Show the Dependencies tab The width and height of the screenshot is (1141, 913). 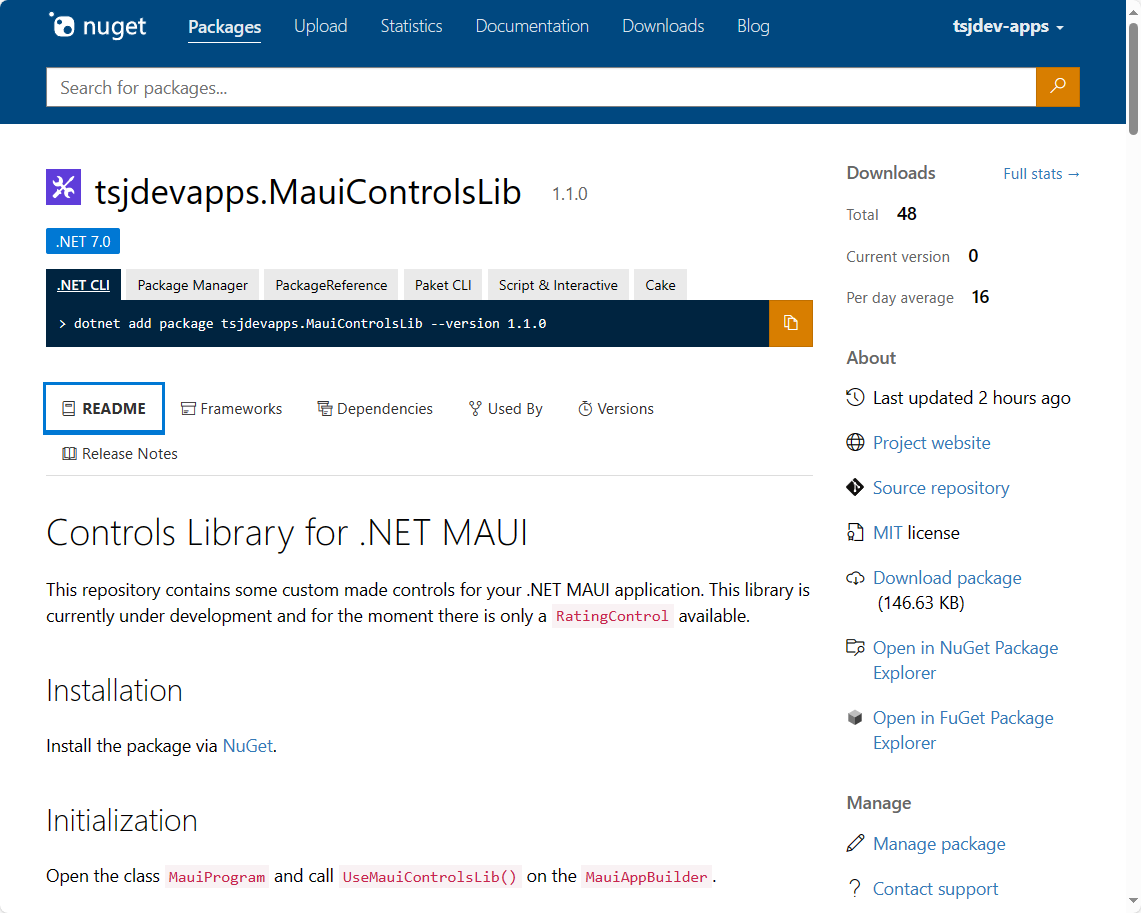pyautogui.click(x=375, y=409)
